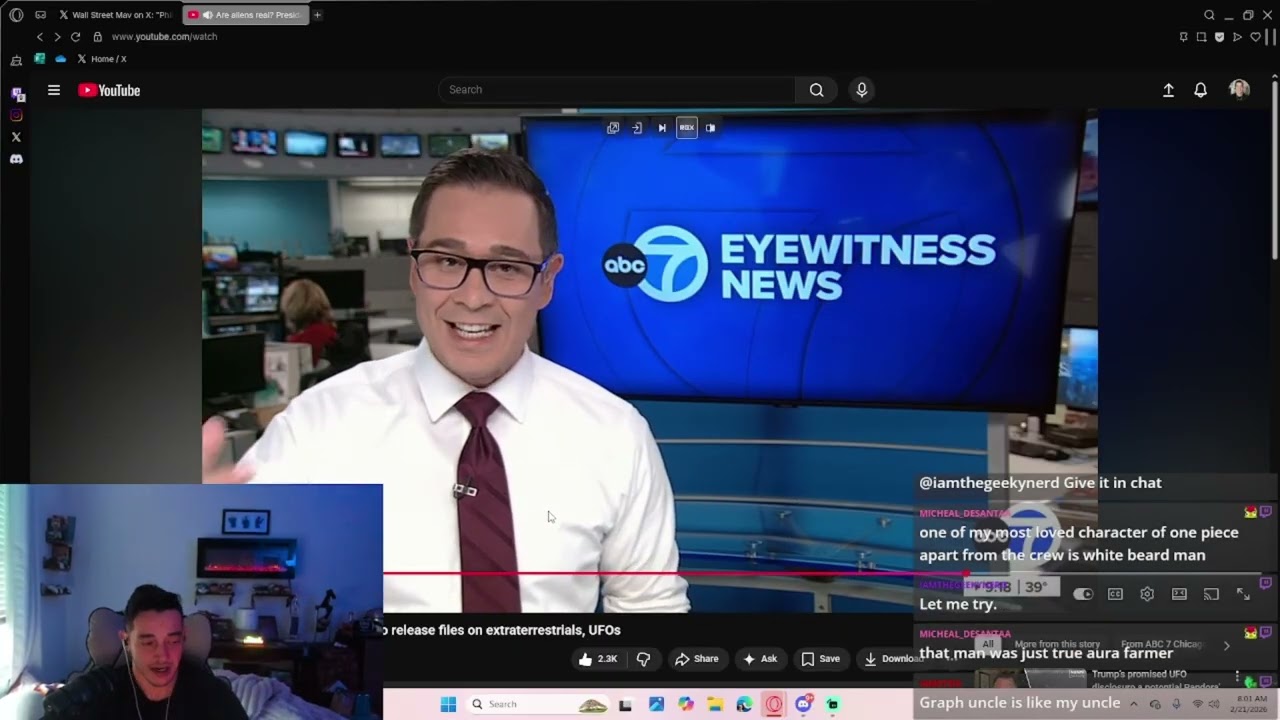Open the Windows Start menu
1280x720 pixels.
click(448, 704)
